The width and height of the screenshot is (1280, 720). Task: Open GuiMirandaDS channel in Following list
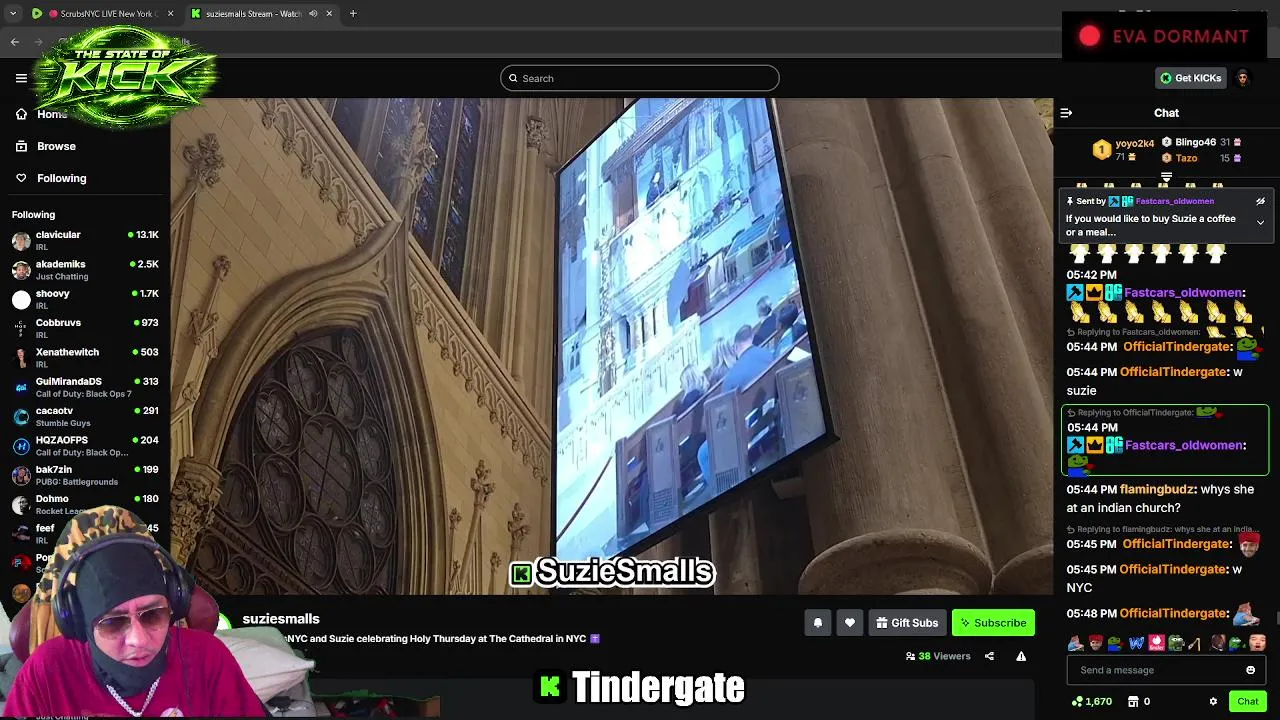pyautogui.click(x=85, y=387)
